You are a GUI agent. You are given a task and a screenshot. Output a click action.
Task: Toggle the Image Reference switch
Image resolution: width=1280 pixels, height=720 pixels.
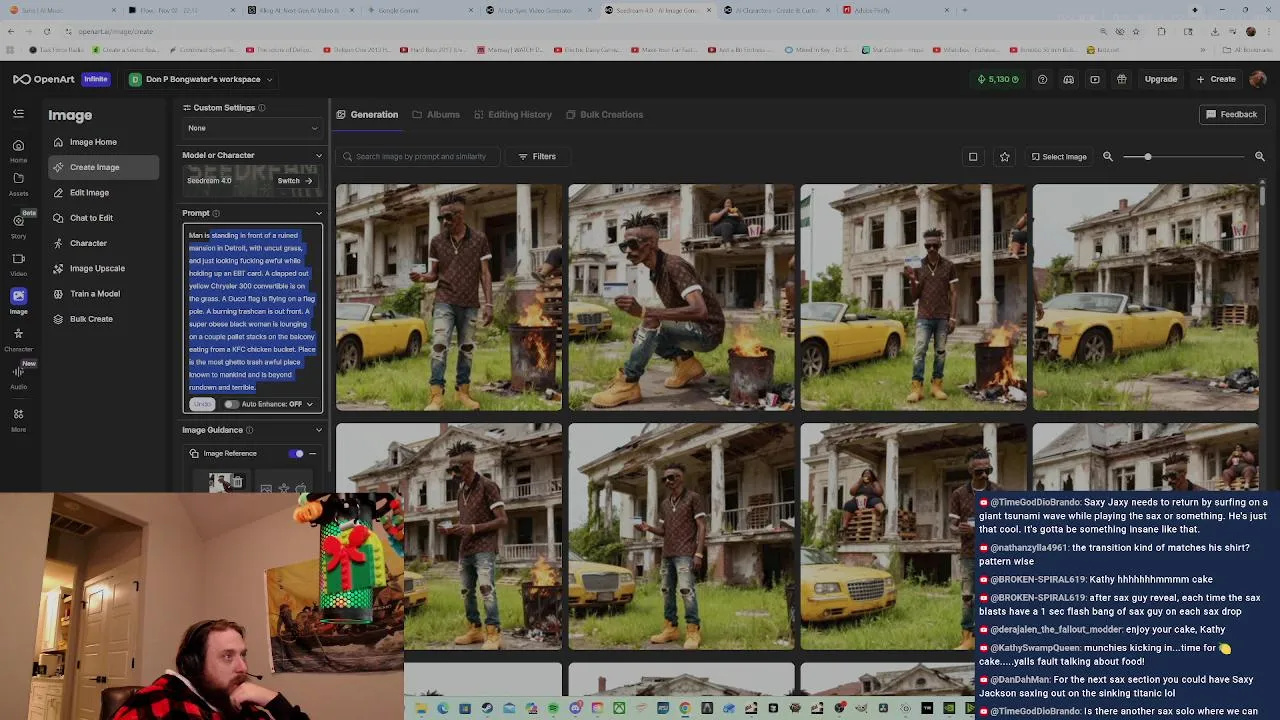296,454
